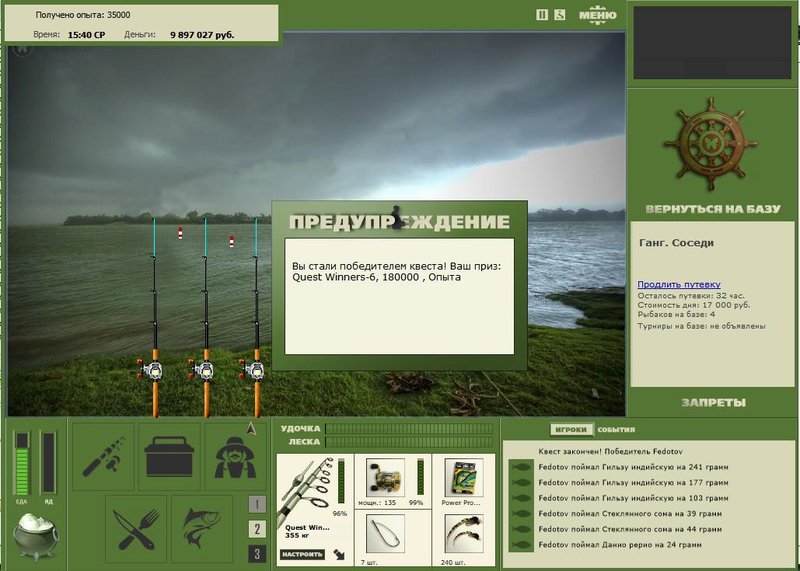Open the fish catch icon

coord(202,529)
